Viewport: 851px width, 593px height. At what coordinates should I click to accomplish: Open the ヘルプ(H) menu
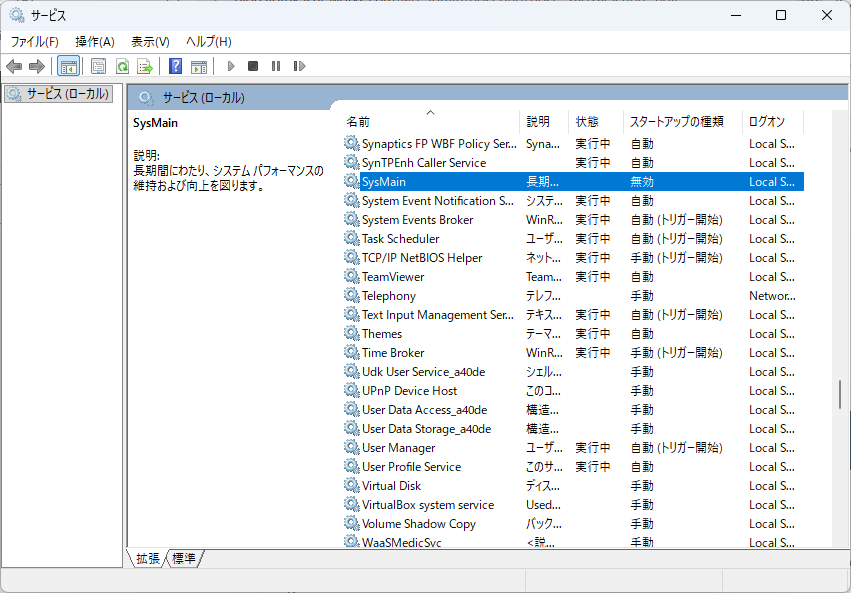click(208, 41)
